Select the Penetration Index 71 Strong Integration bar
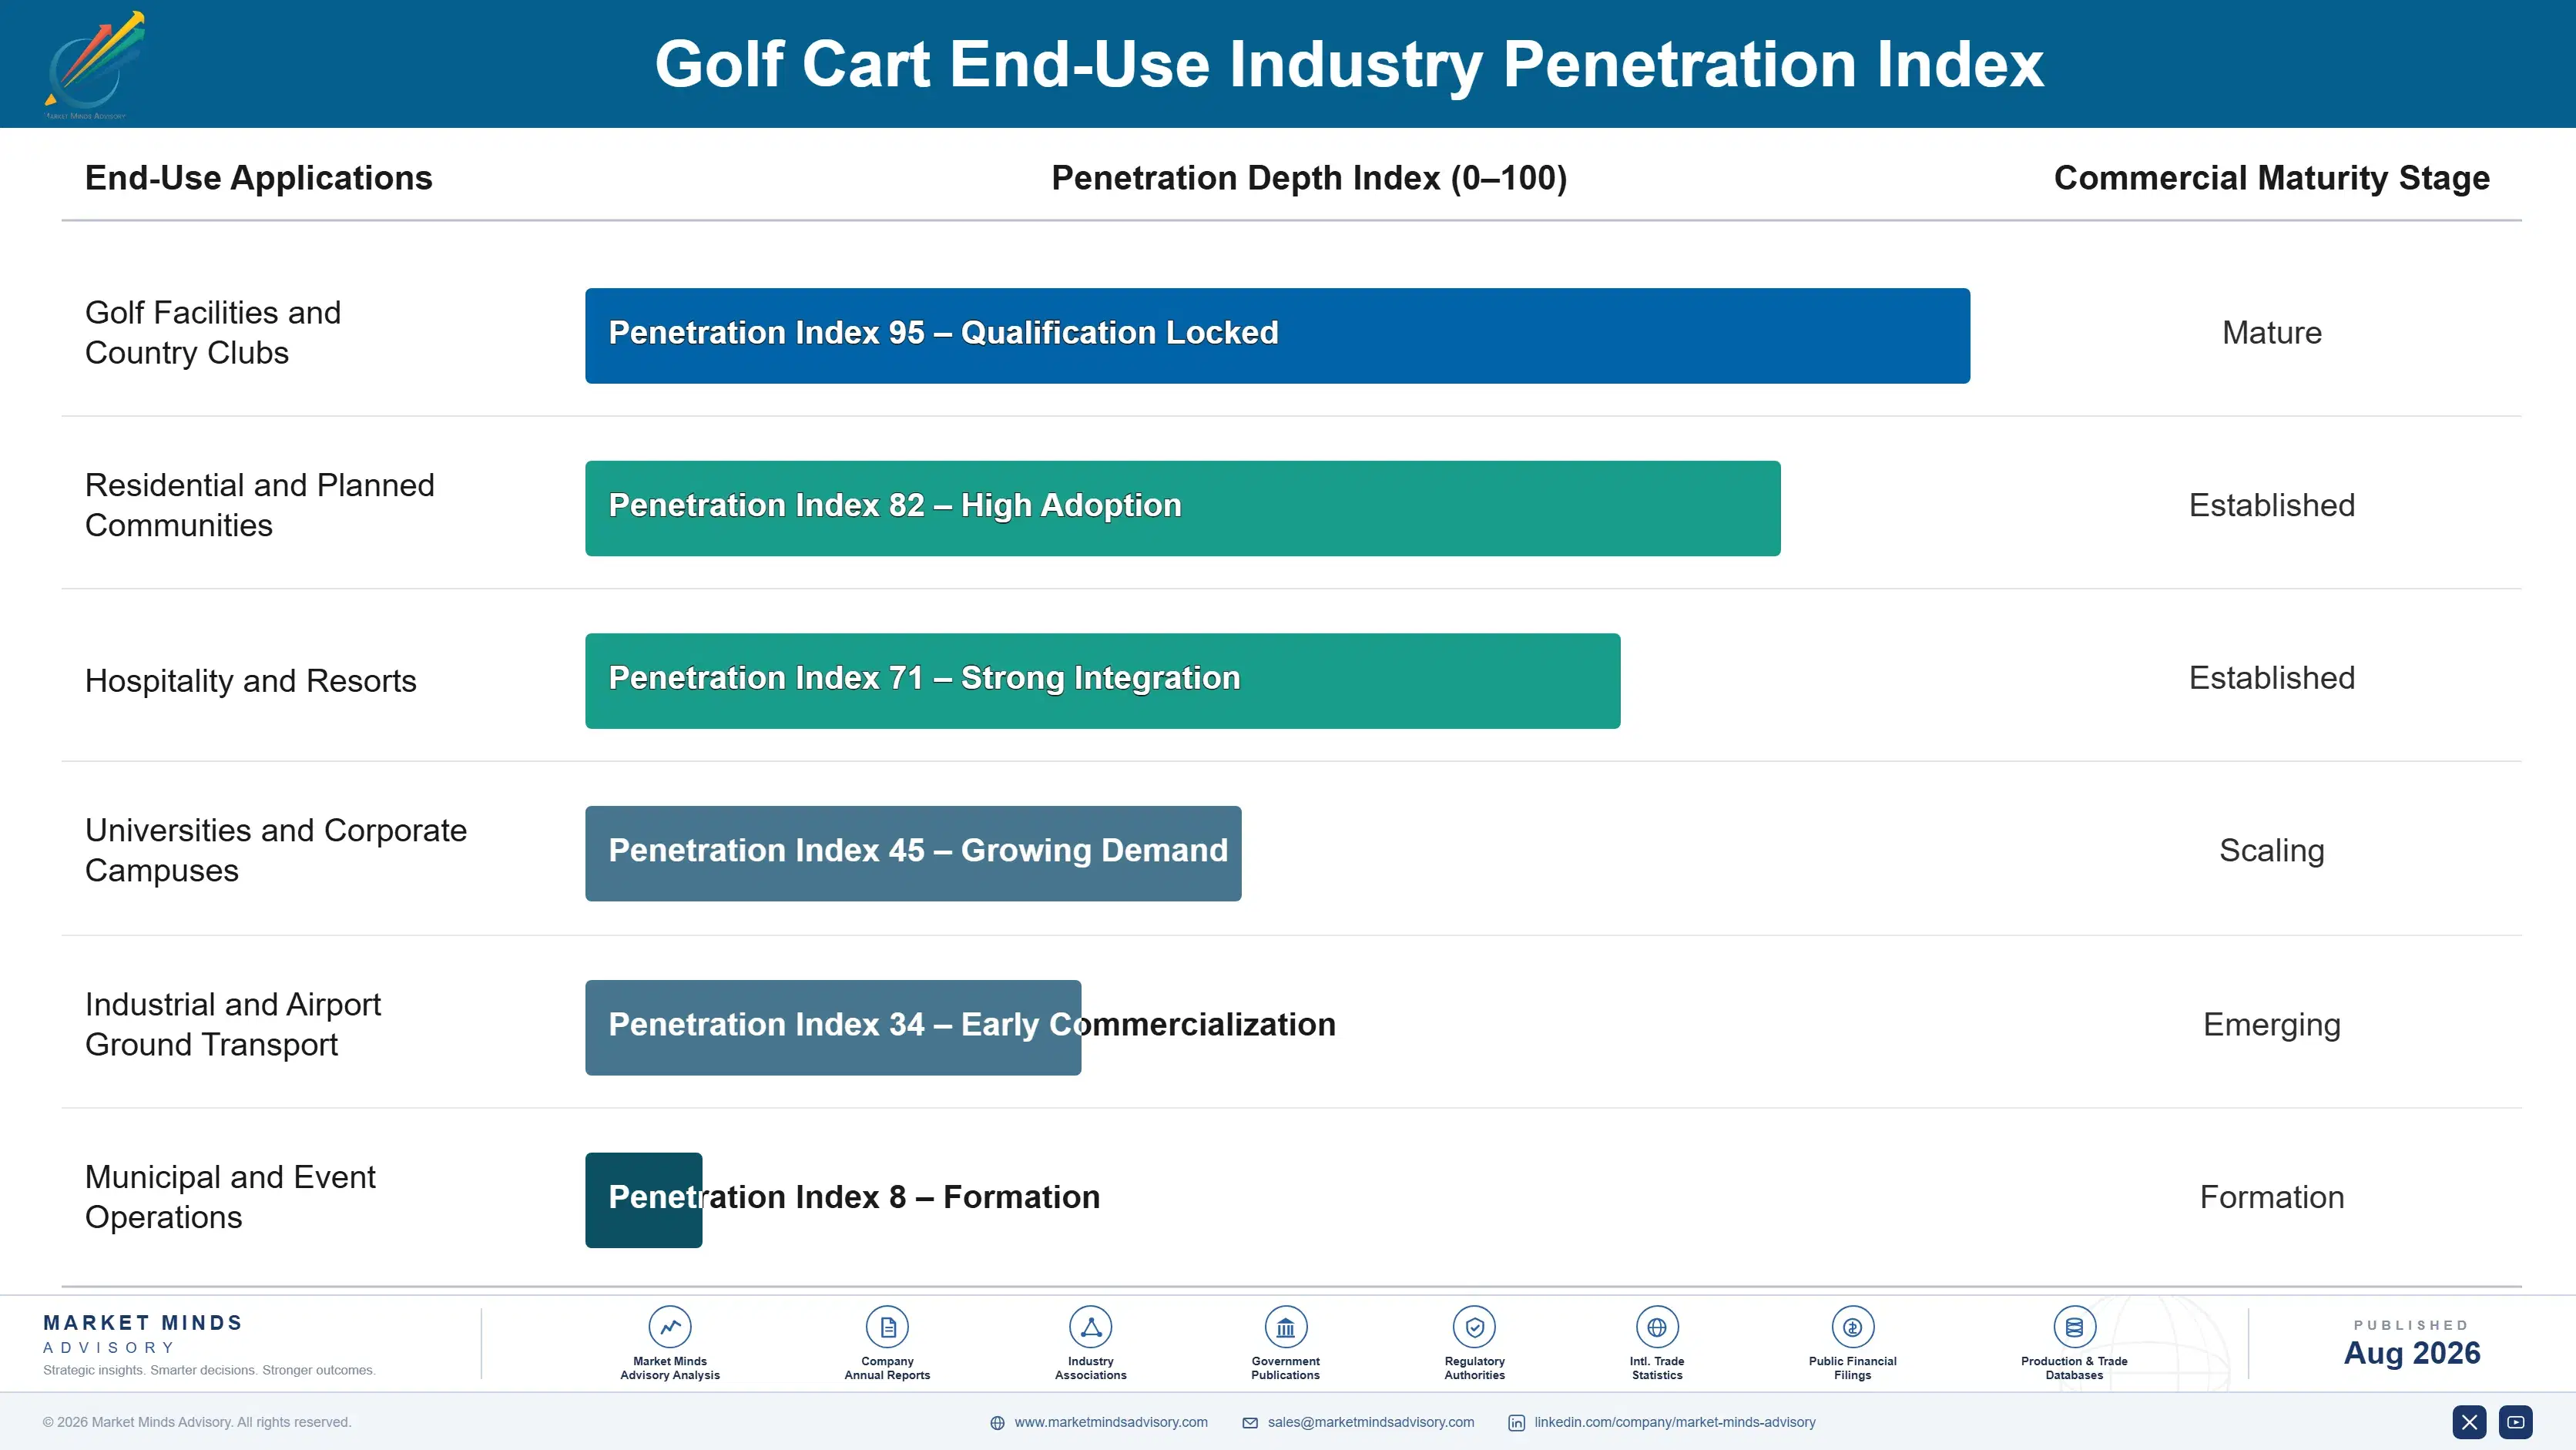 pos(1103,681)
